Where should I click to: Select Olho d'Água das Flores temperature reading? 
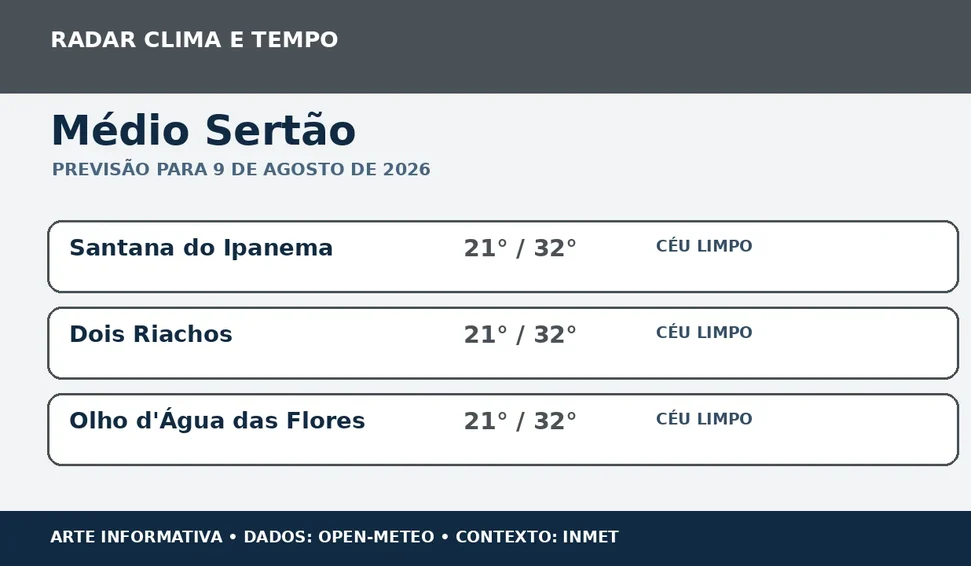click(x=520, y=421)
